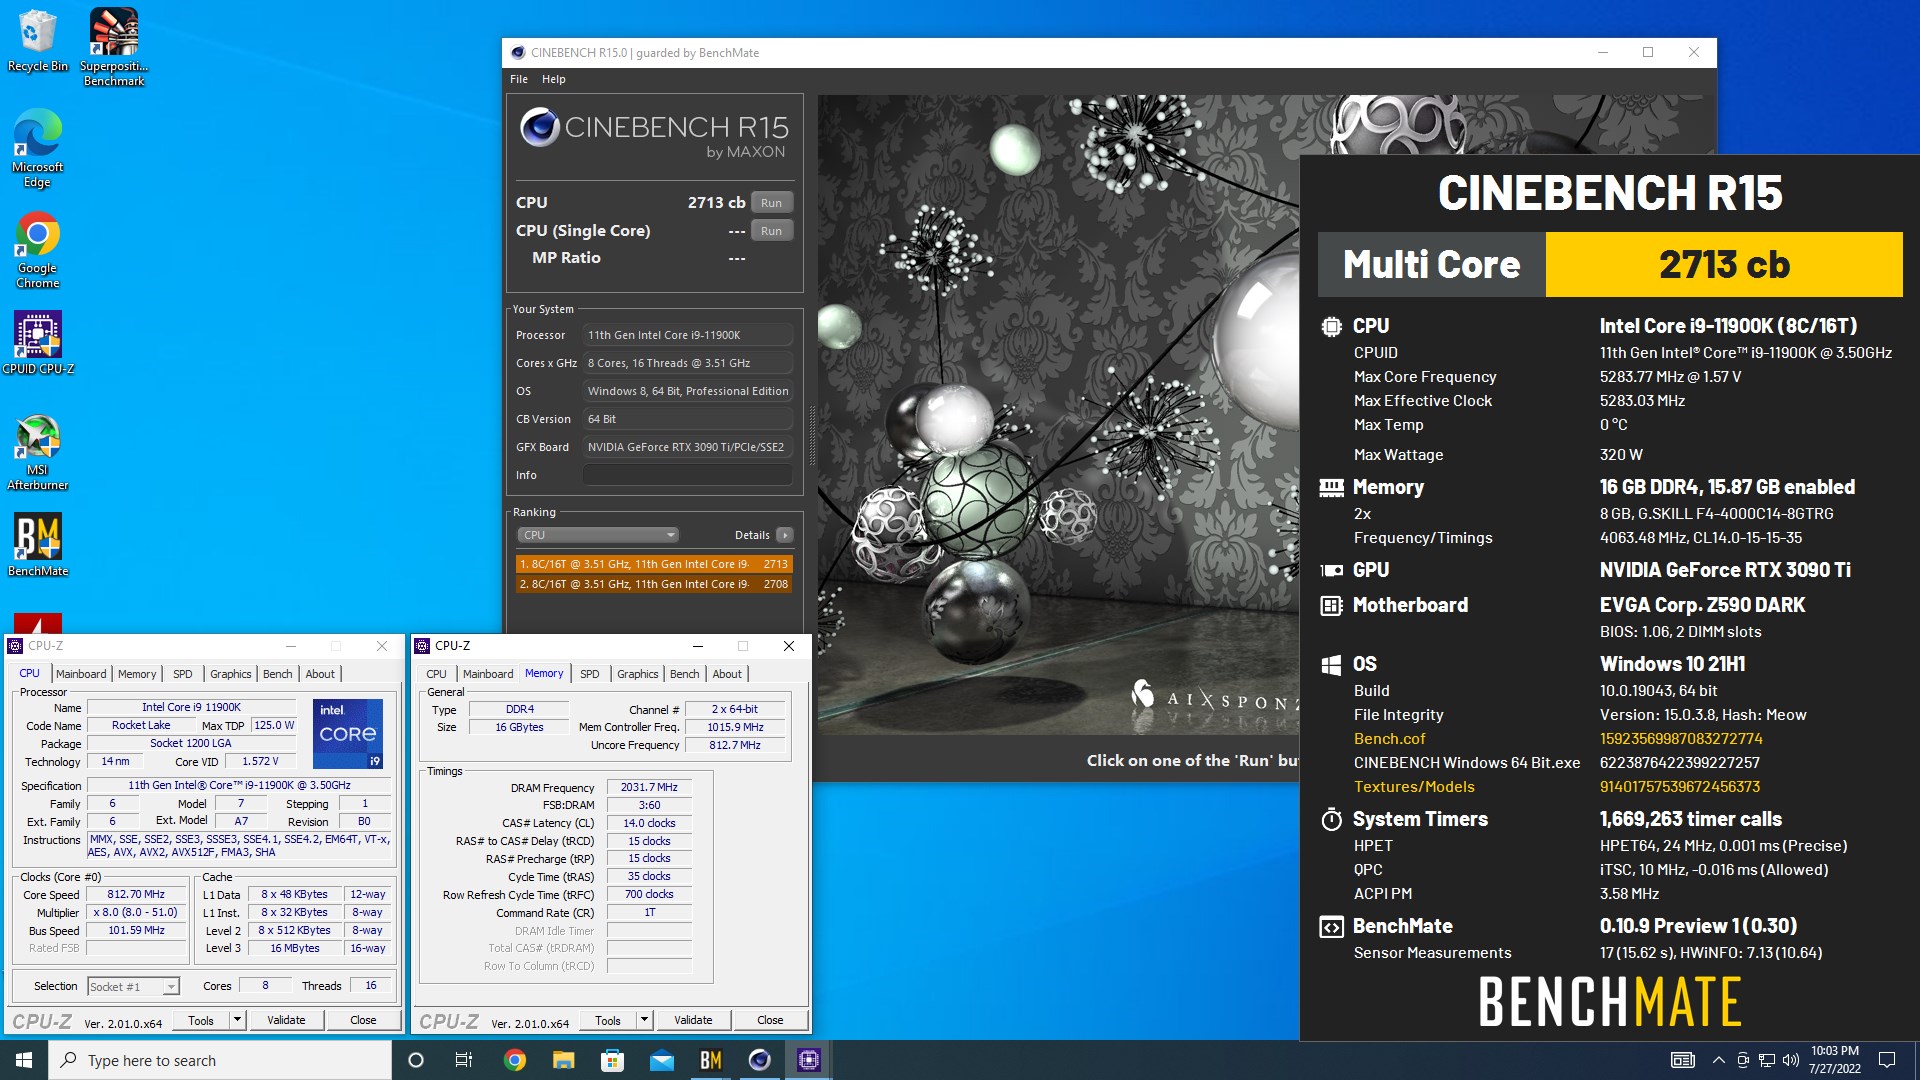Switch to Mainboard tab in right CPU-Z
1920x1080 pixels.
click(488, 674)
